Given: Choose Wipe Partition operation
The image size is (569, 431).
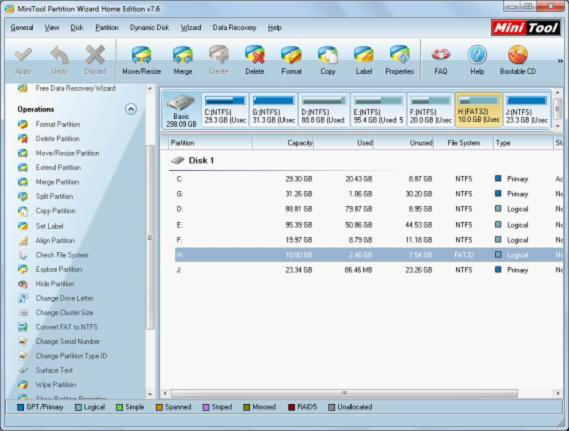Looking at the screenshot, I should (56, 385).
